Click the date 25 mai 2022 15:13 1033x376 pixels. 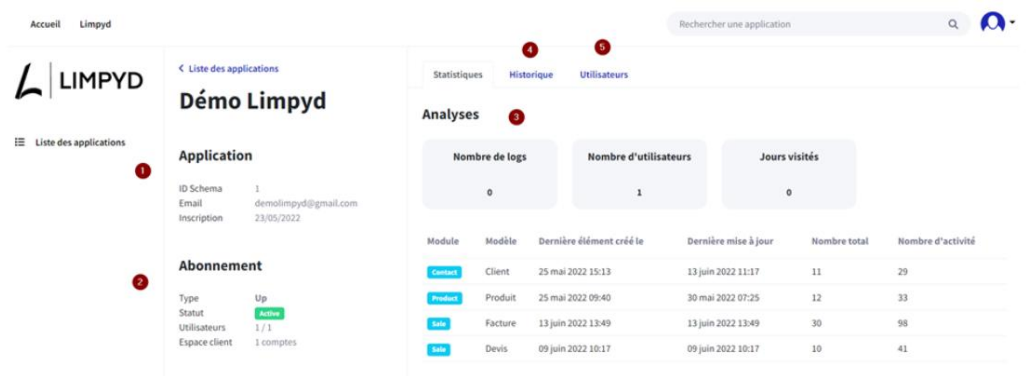point(574,271)
